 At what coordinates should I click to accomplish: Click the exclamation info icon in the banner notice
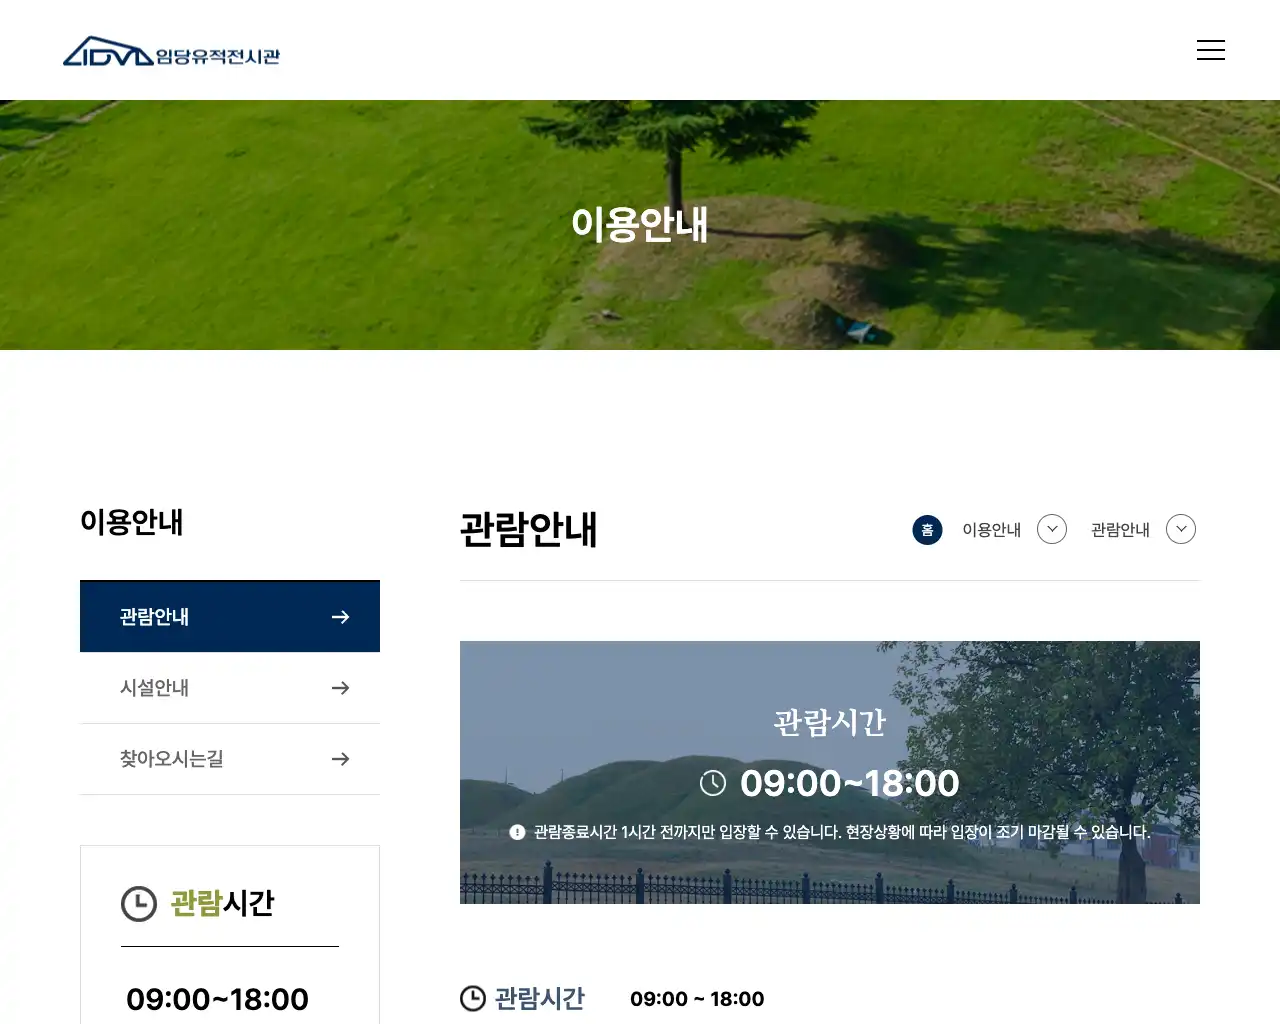516,830
